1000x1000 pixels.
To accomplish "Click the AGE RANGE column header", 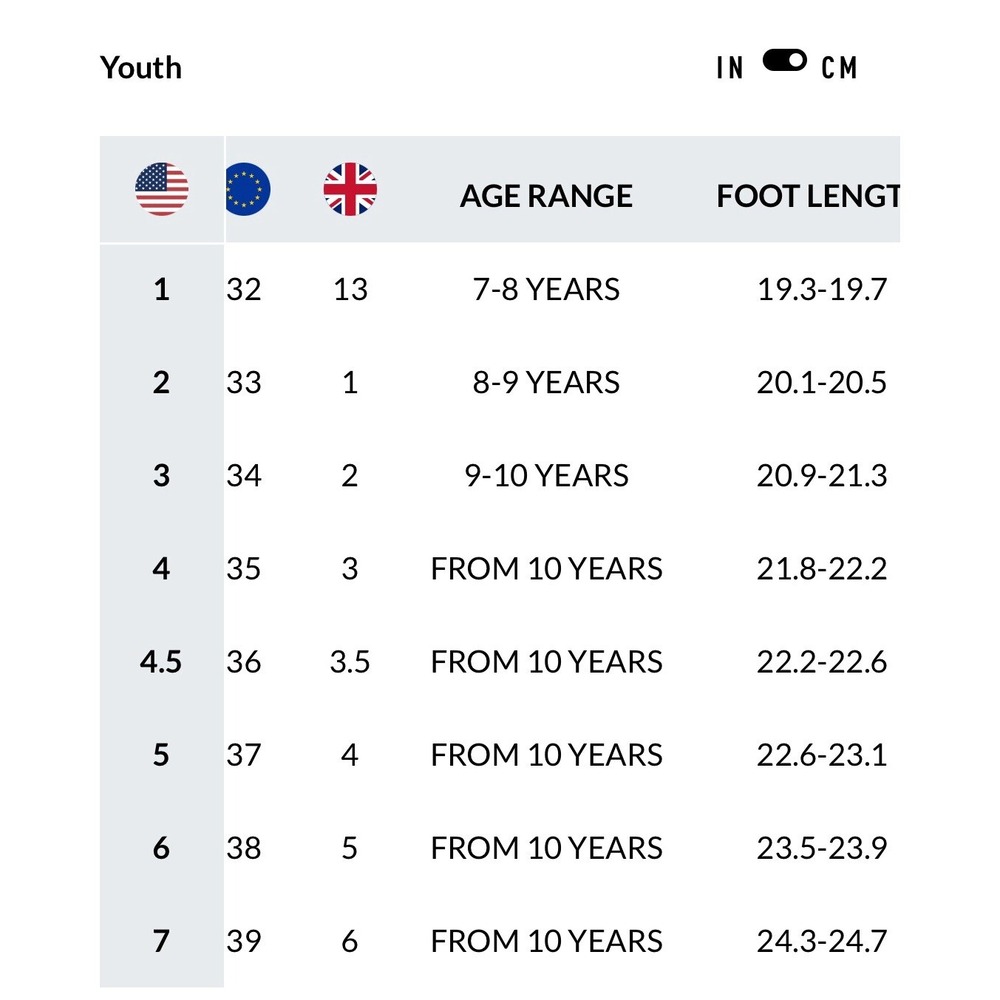I will pyautogui.click(x=546, y=196).
